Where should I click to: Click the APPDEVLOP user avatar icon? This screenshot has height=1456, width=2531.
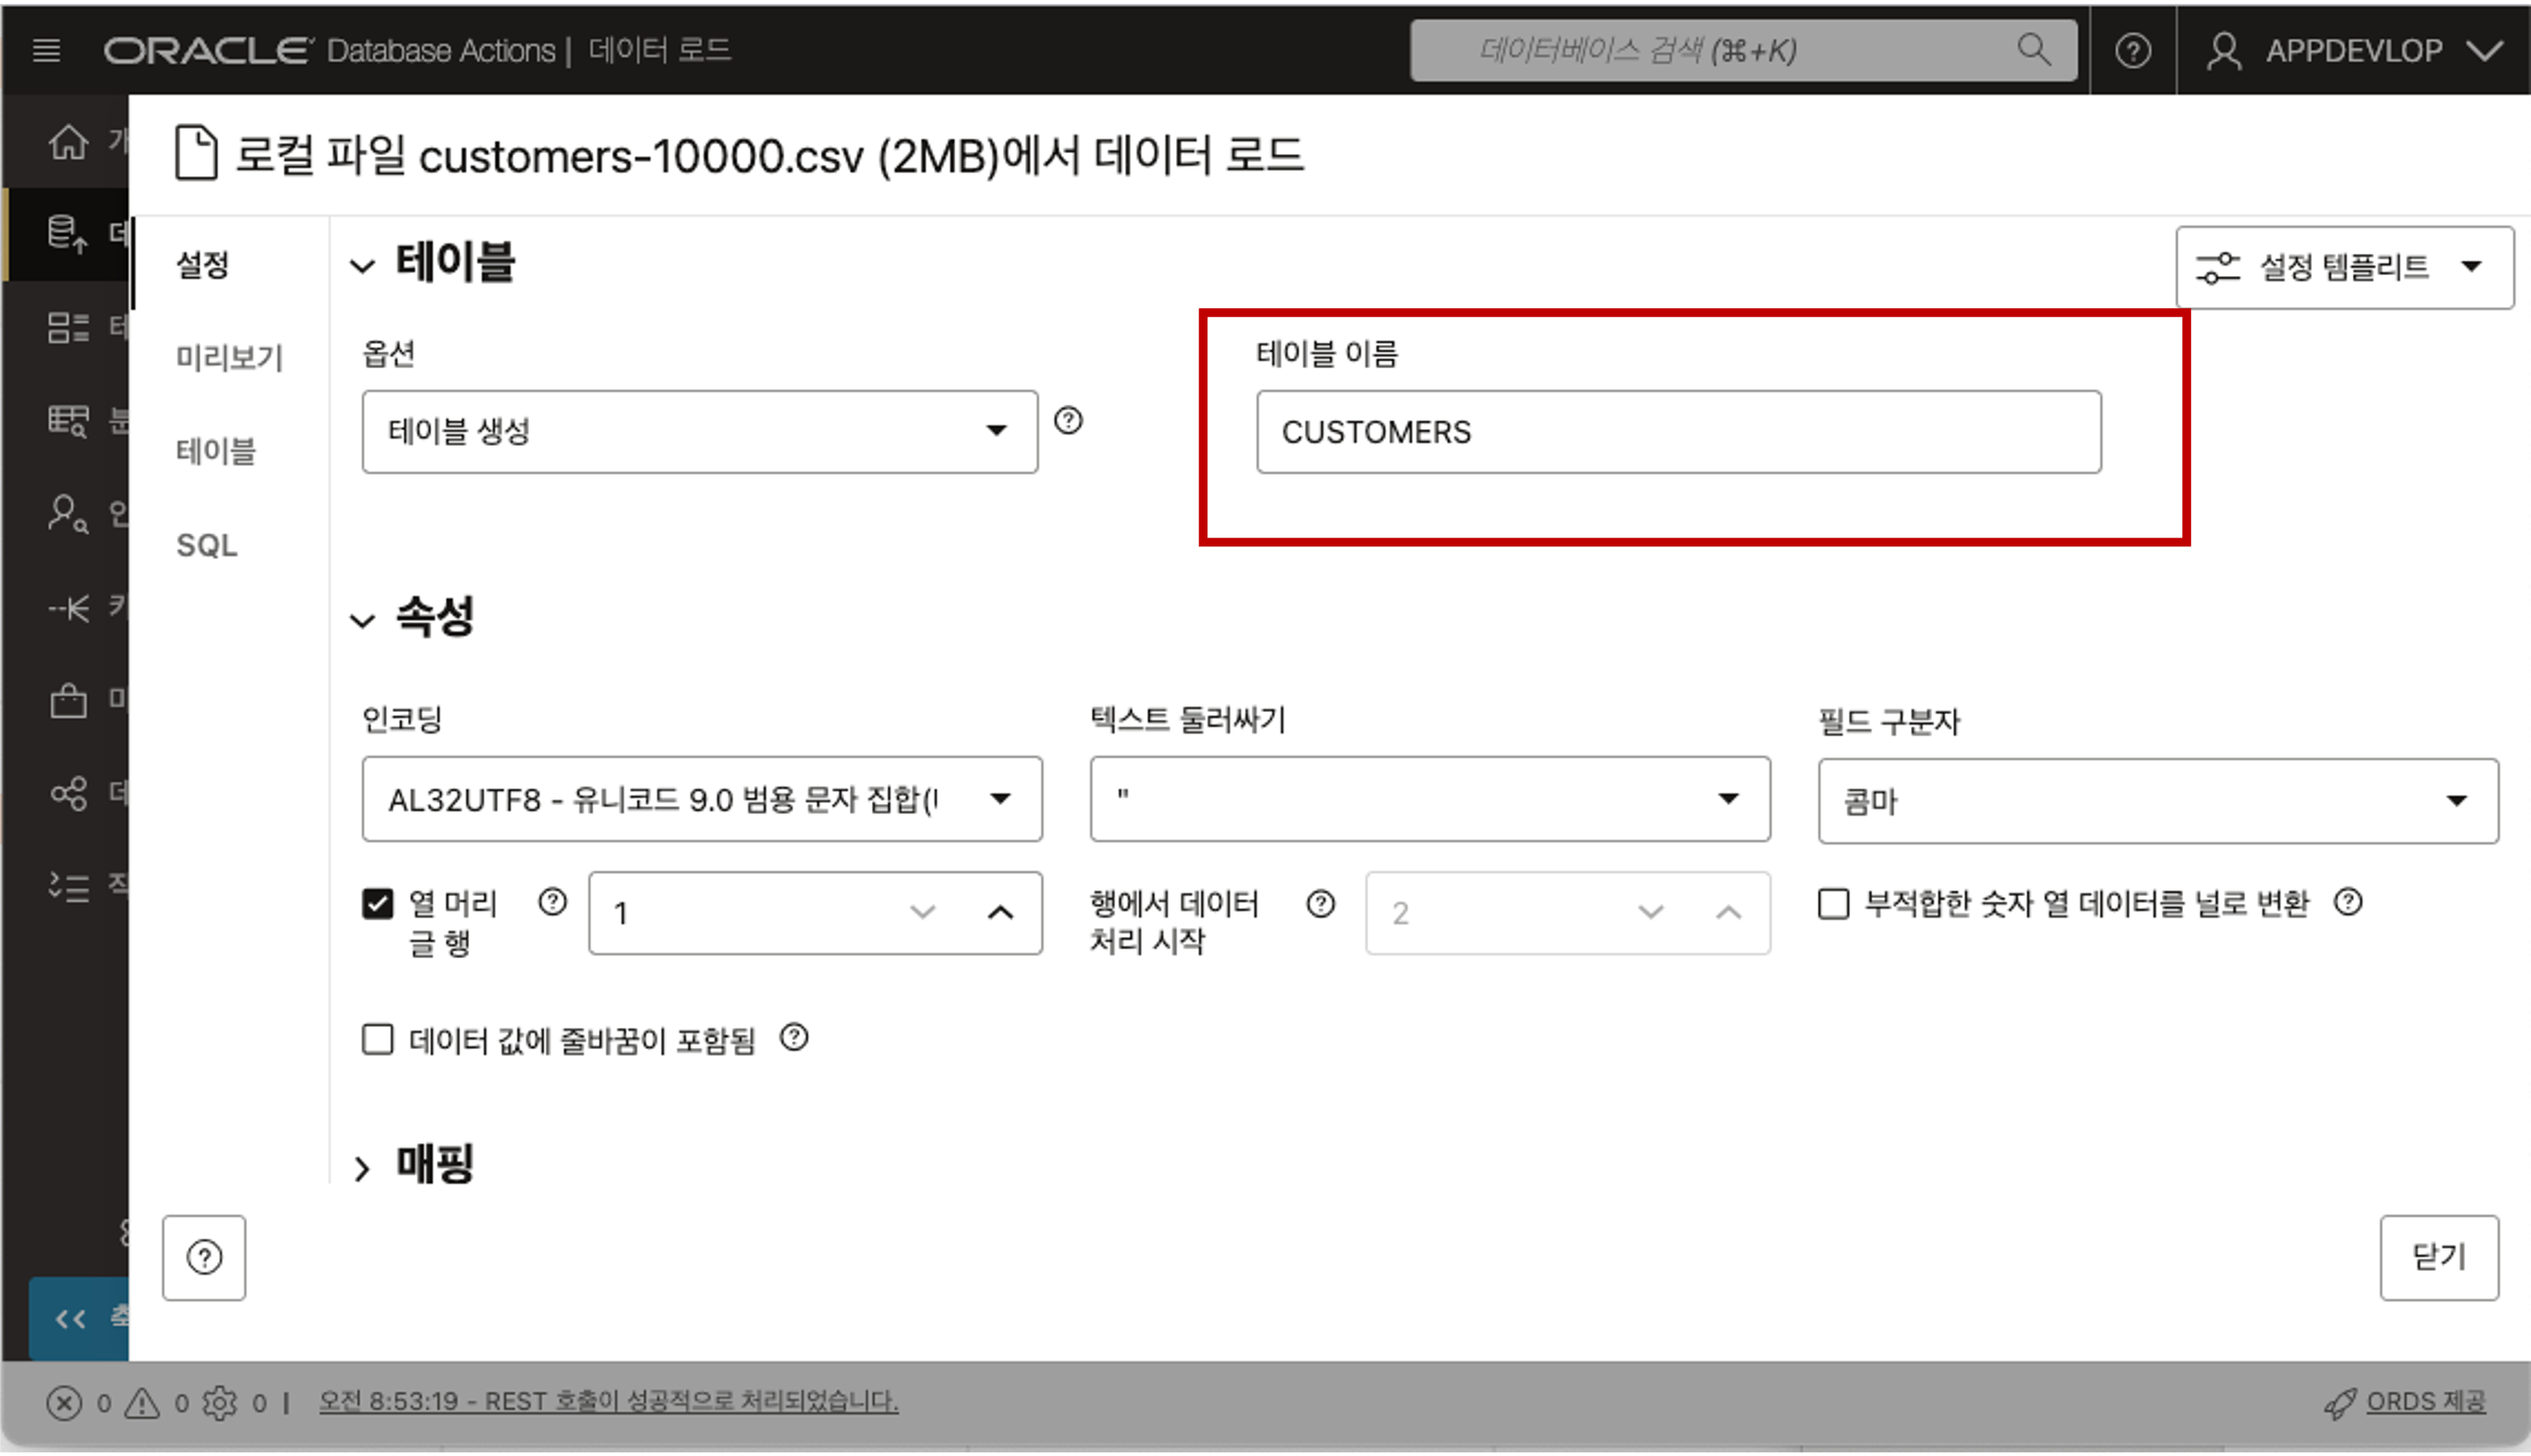click(x=2223, y=50)
